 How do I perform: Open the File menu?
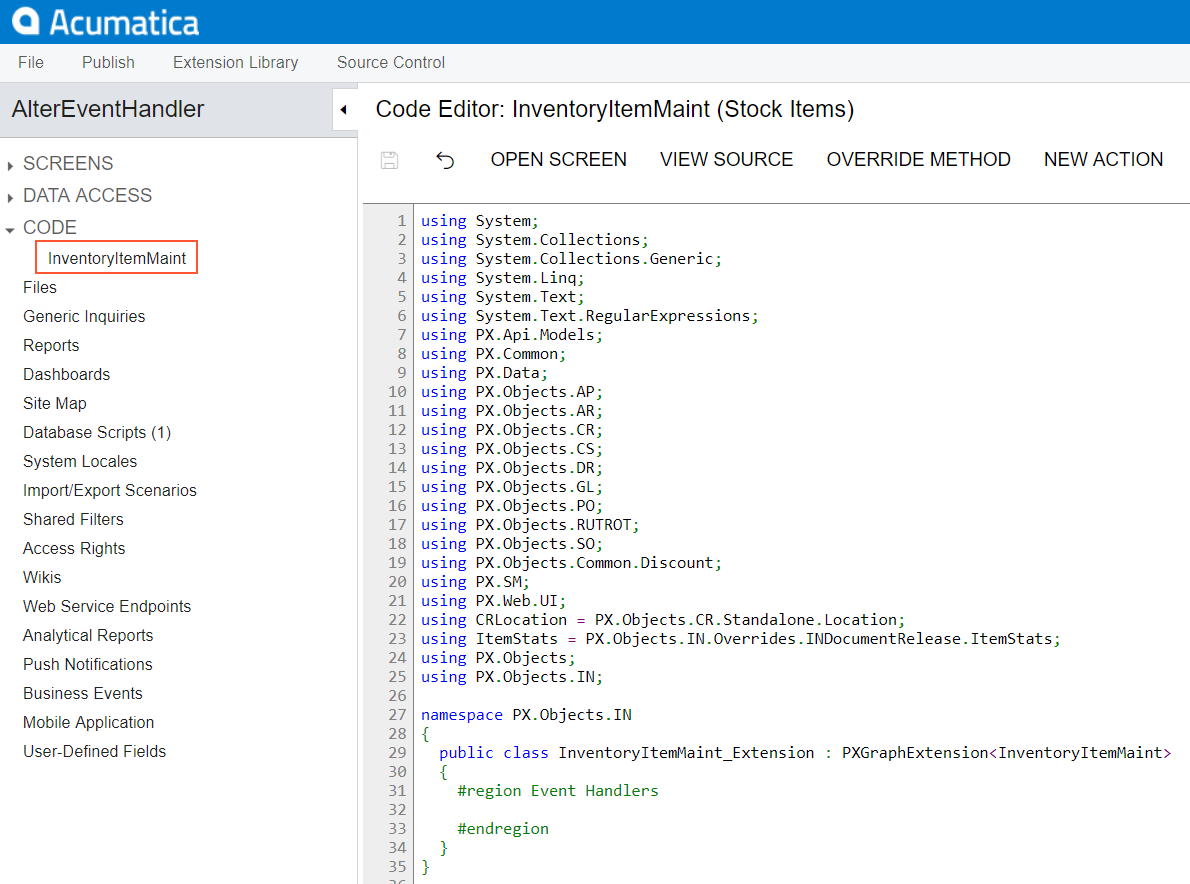click(x=31, y=62)
